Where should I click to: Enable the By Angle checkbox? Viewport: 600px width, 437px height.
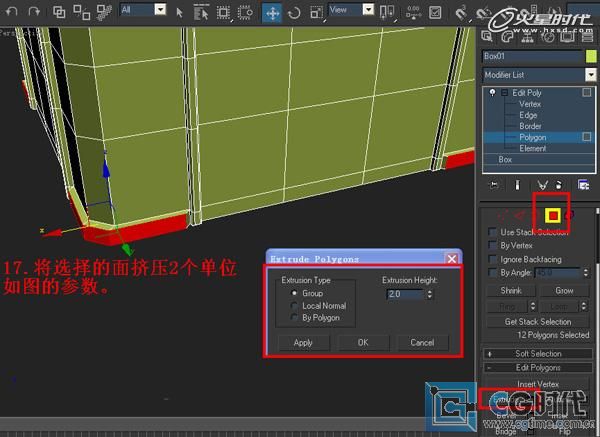[x=492, y=272]
